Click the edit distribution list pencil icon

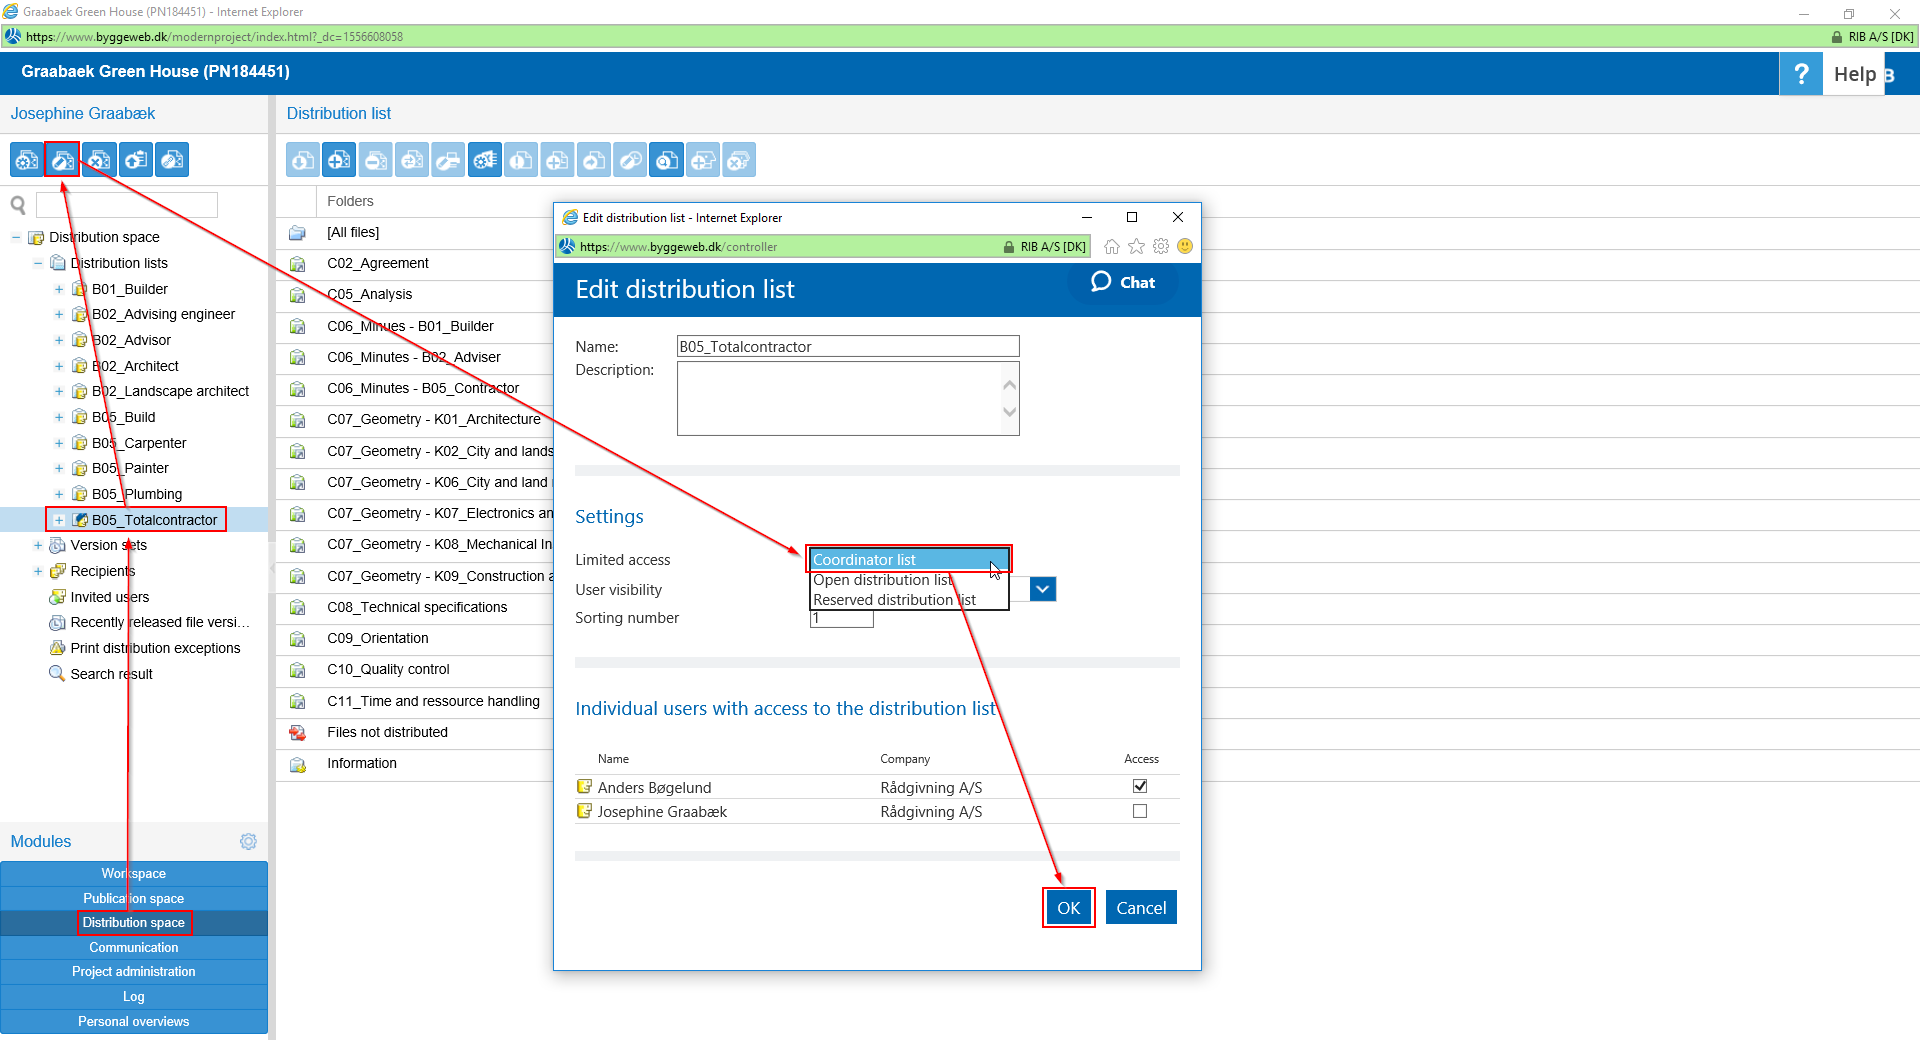(62, 160)
